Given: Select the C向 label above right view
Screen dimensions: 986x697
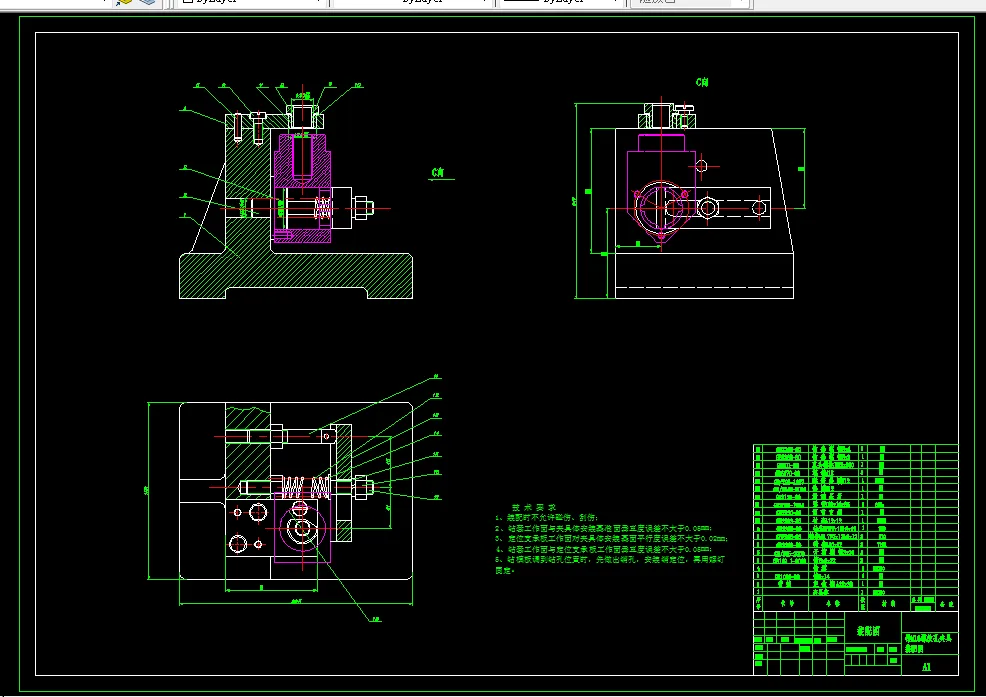Looking at the screenshot, I should point(702,82).
